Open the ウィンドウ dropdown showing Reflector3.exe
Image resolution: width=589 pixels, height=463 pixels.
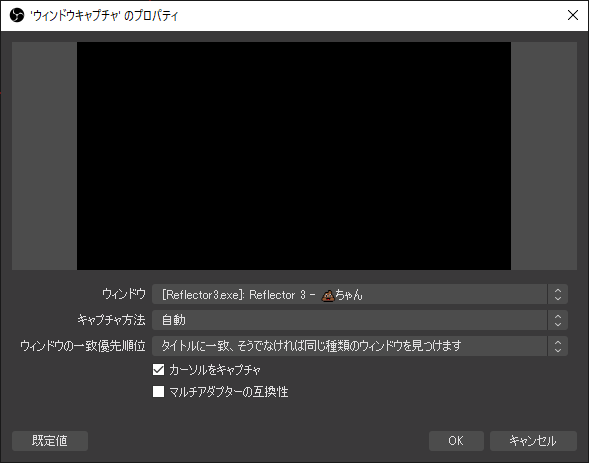359,294
